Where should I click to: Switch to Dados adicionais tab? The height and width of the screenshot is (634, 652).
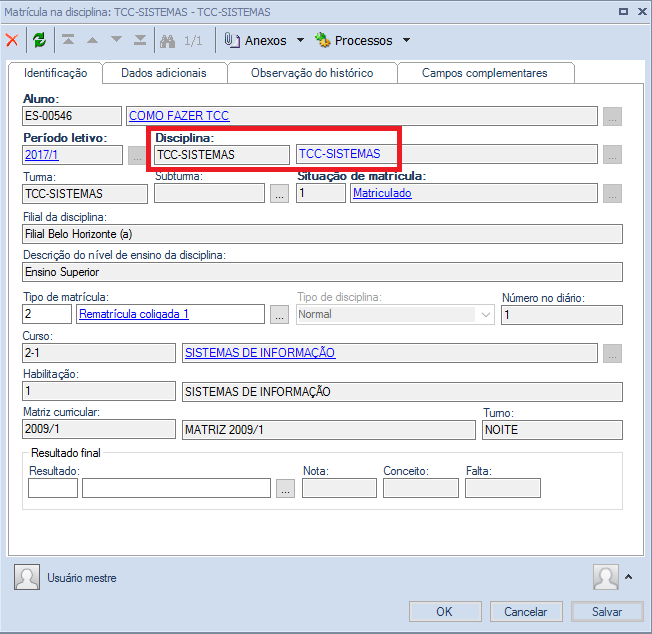pyautogui.click(x=164, y=73)
